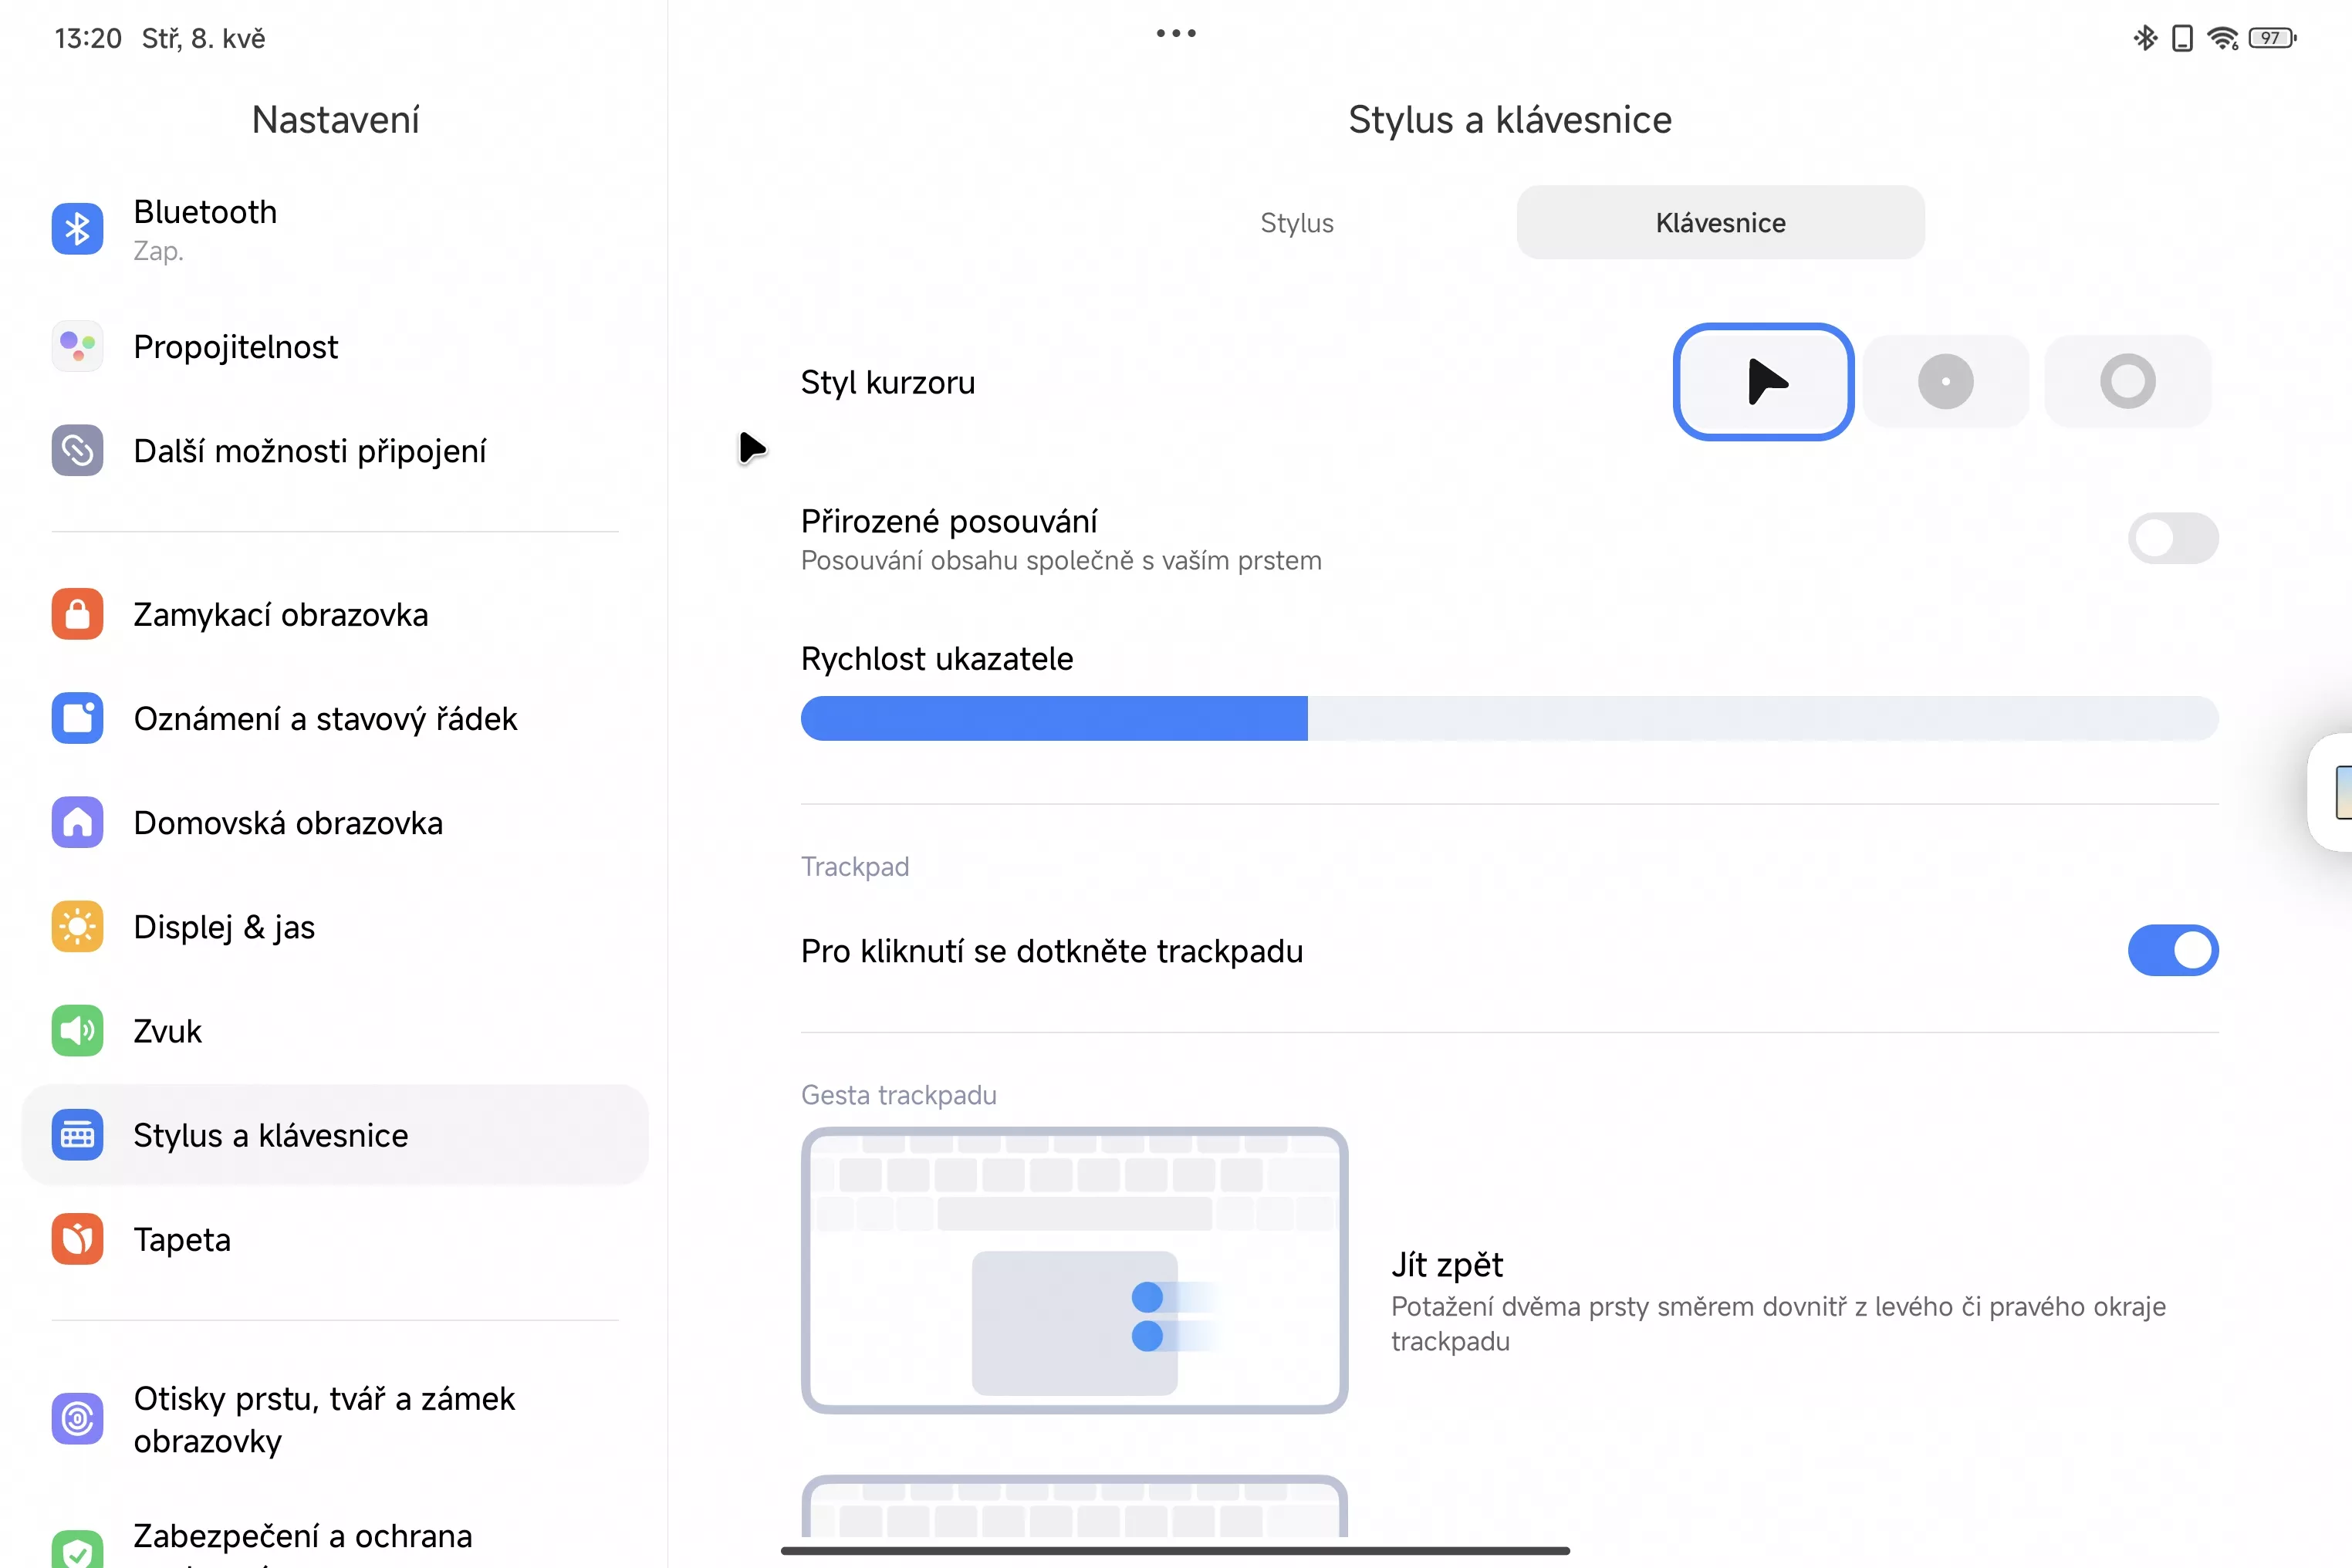
Task: Select the Klávesnice tab
Action: coord(1720,223)
